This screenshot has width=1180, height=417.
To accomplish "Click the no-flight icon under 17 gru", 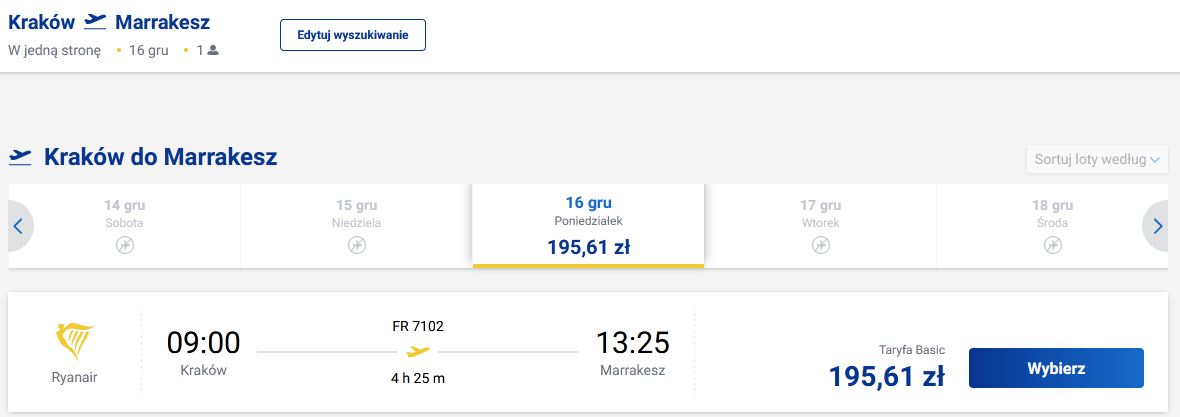I will point(820,245).
